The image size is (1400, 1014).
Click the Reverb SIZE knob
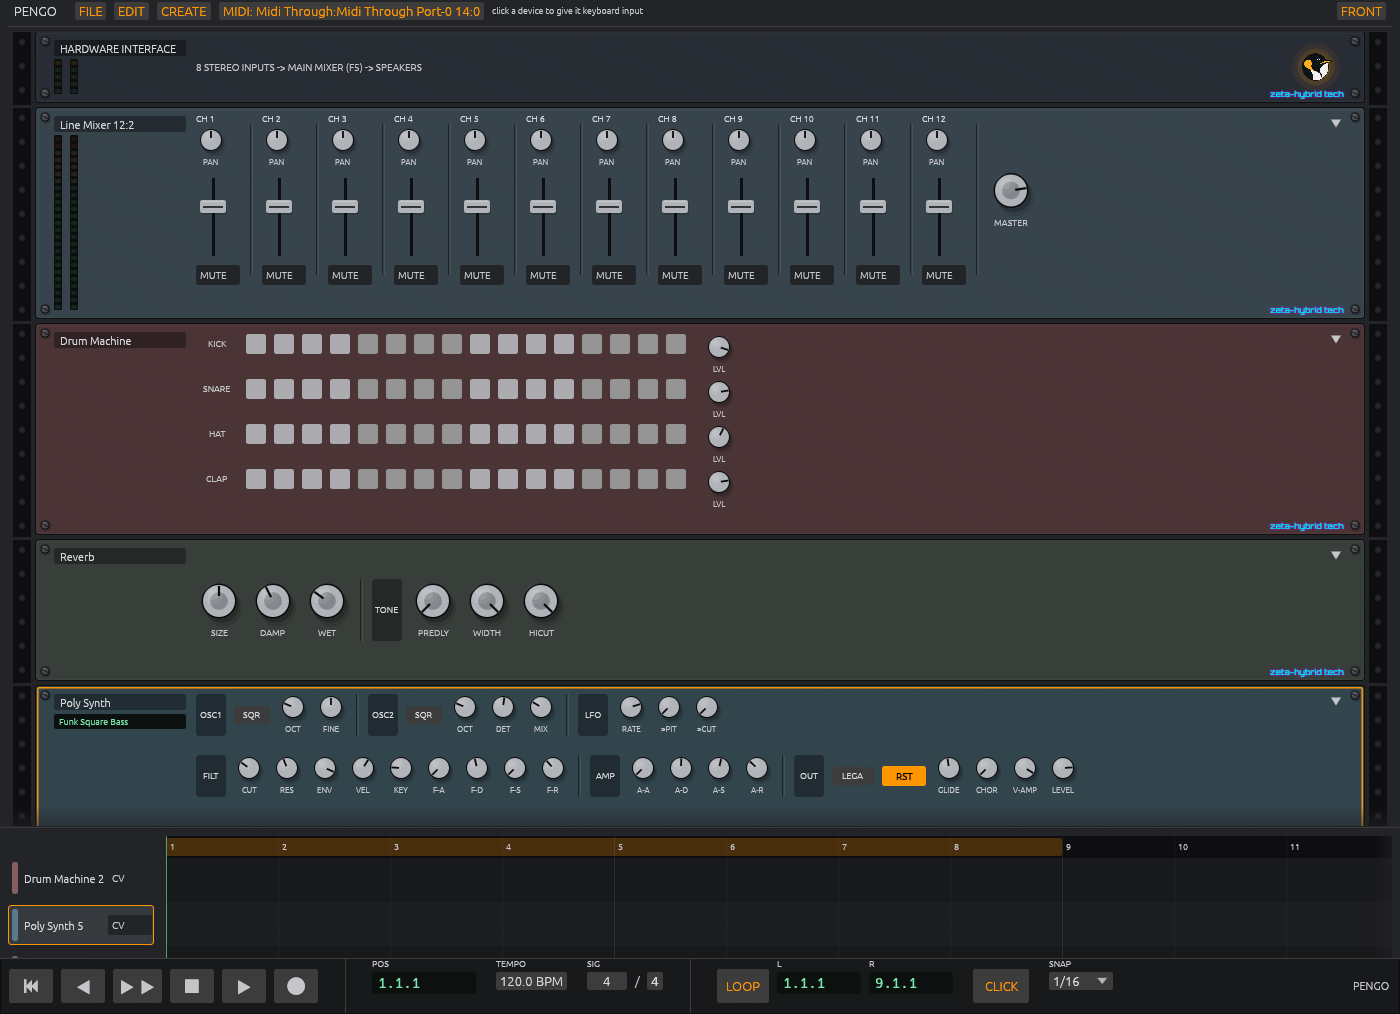point(219,601)
